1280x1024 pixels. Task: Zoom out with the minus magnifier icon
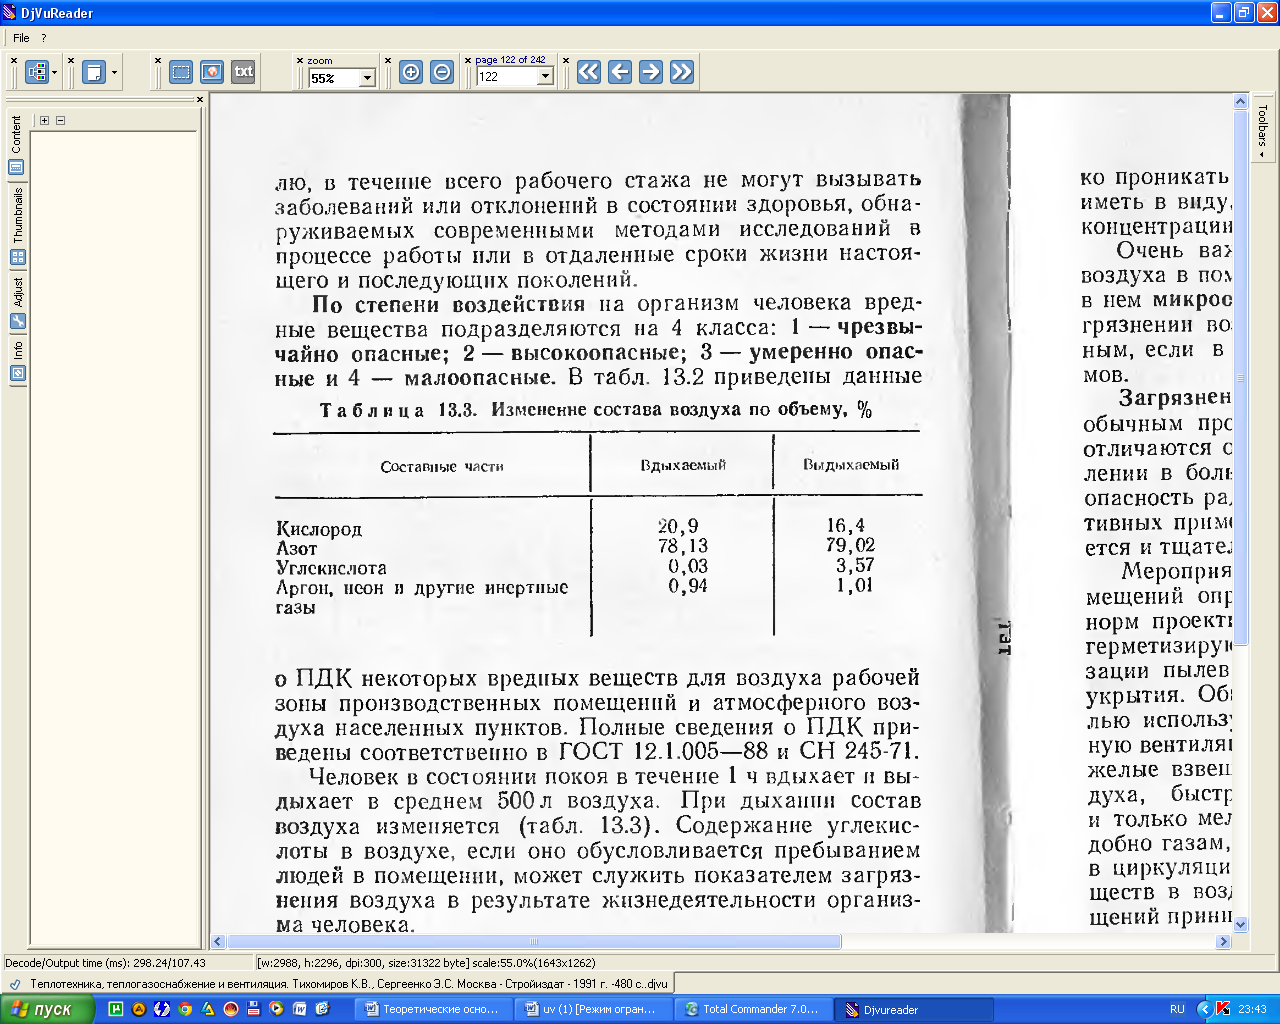click(x=442, y=72)
